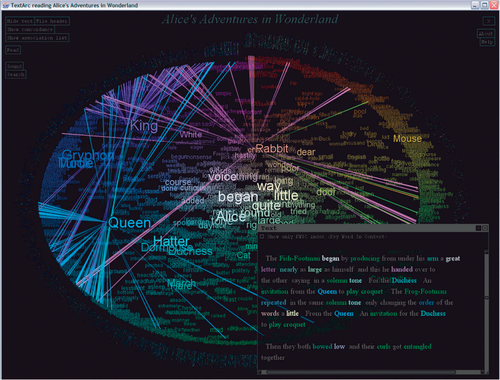Image resolution: width=500 pixels, height=380 pixels.
Task: Click the word bowed in Text panel
Action: click(x=322, y=346)
